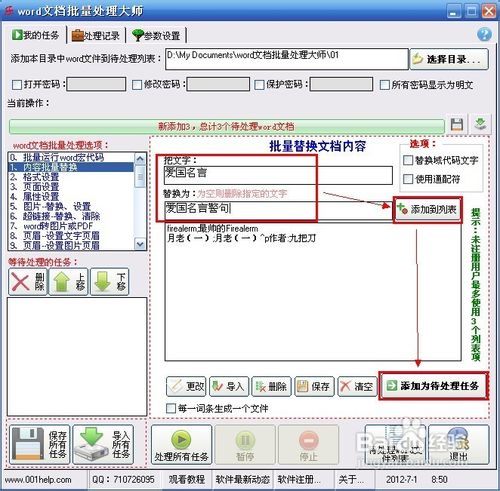Image resolution: width=500 pixels, height=491 pixels.
Task: Enable the 修改密码 checkbox
Action: click(x=137, y=85)
